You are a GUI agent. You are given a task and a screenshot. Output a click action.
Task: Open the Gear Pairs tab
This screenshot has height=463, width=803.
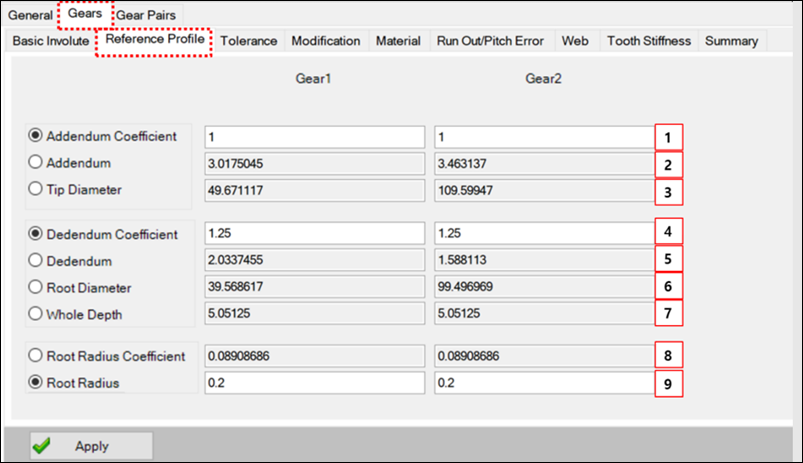pyautogui.click(x=146, y=15)
